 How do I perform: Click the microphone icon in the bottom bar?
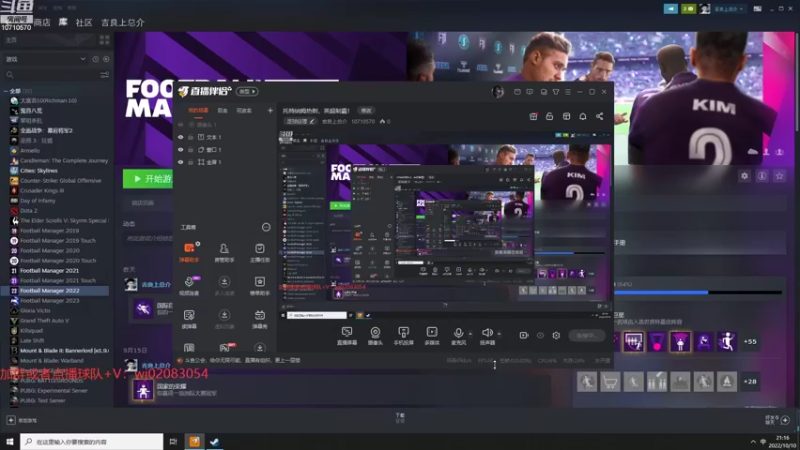tap(458, 333)
